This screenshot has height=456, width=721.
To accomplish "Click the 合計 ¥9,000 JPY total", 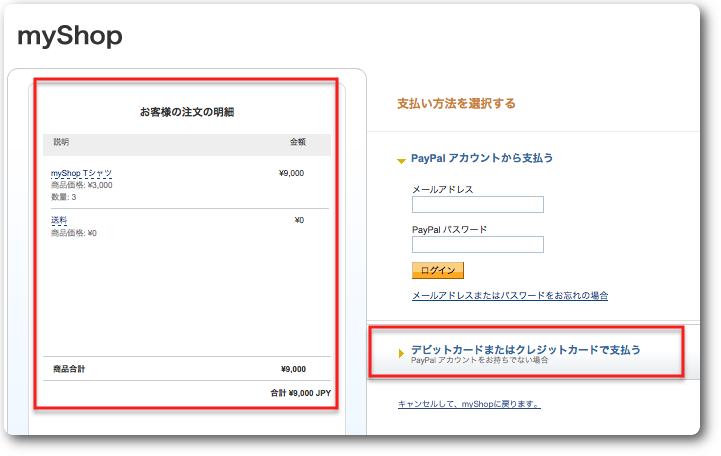I will (301, 393).
